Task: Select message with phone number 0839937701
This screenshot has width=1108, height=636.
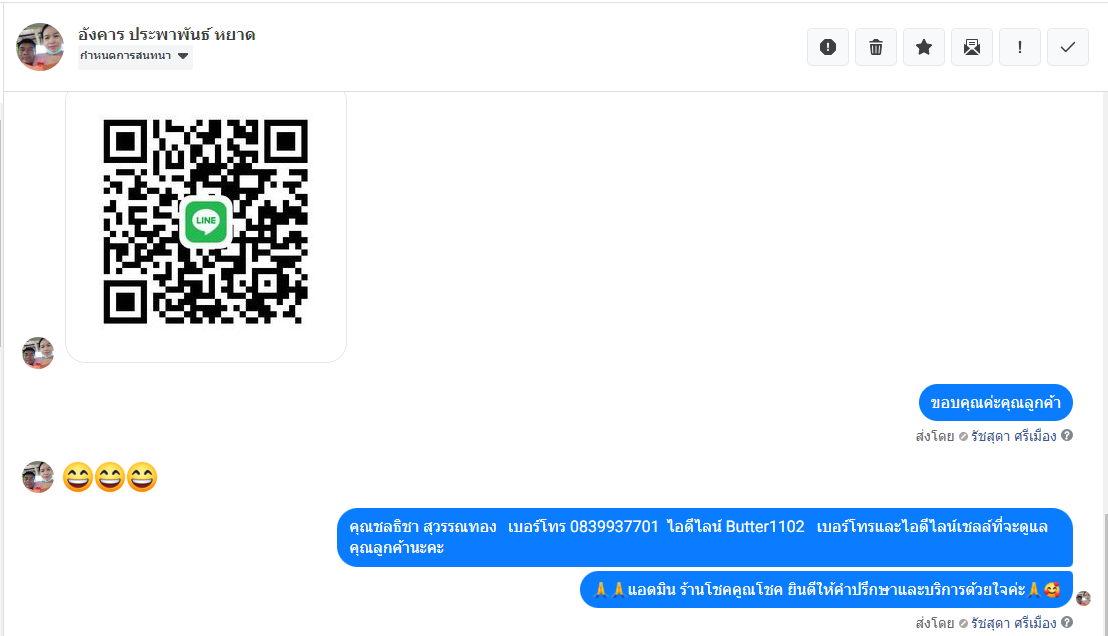Action: 705,537
